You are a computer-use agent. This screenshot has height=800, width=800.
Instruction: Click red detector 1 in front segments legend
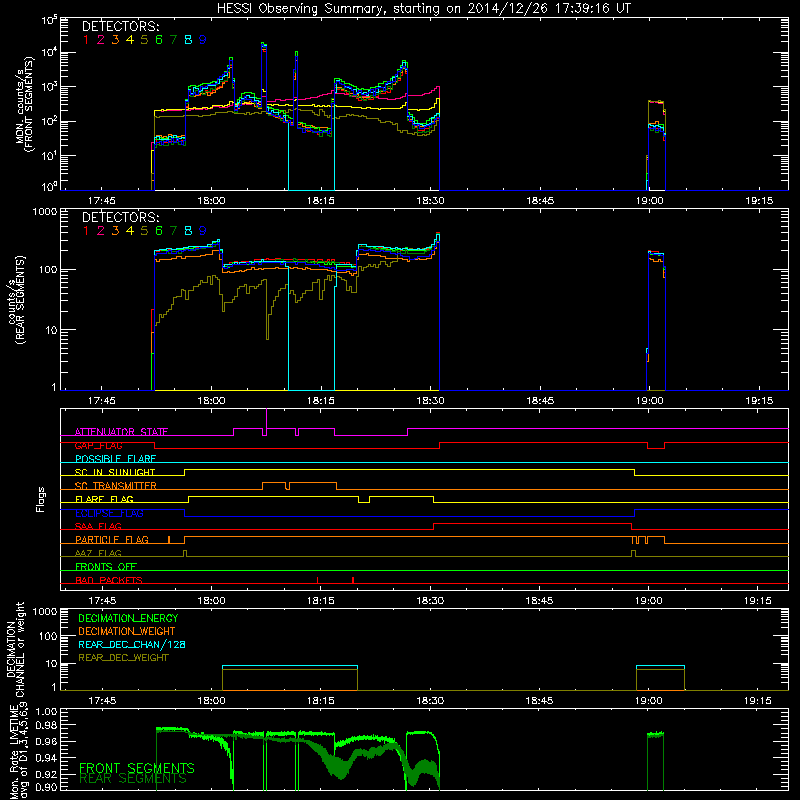(x=86, y=40)
